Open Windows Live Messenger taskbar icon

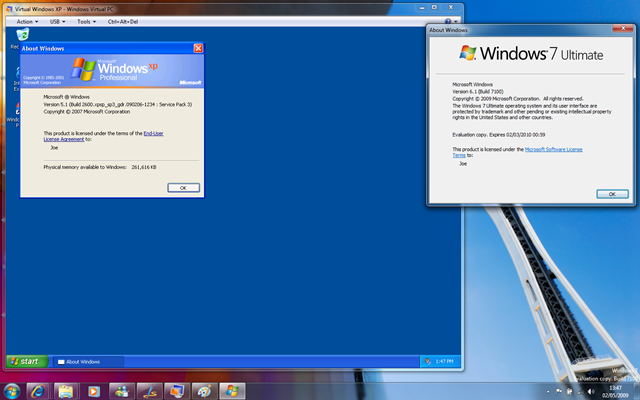point(121,391)
